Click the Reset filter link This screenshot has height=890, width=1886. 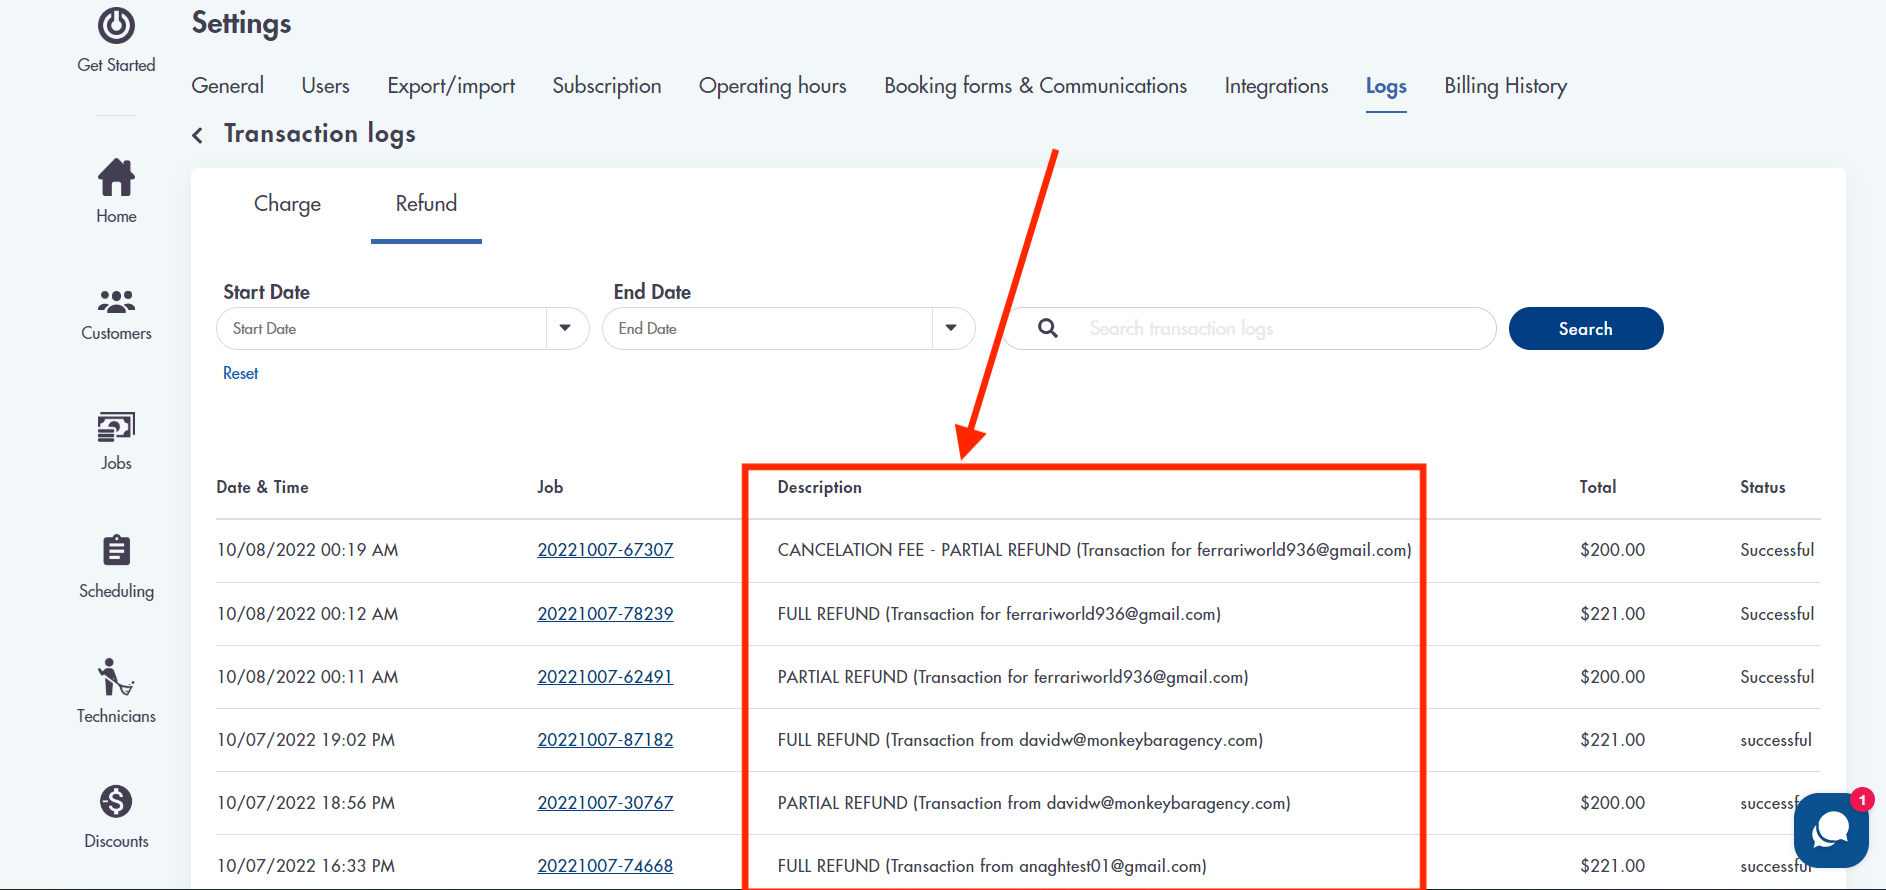[x=240, y=373]
